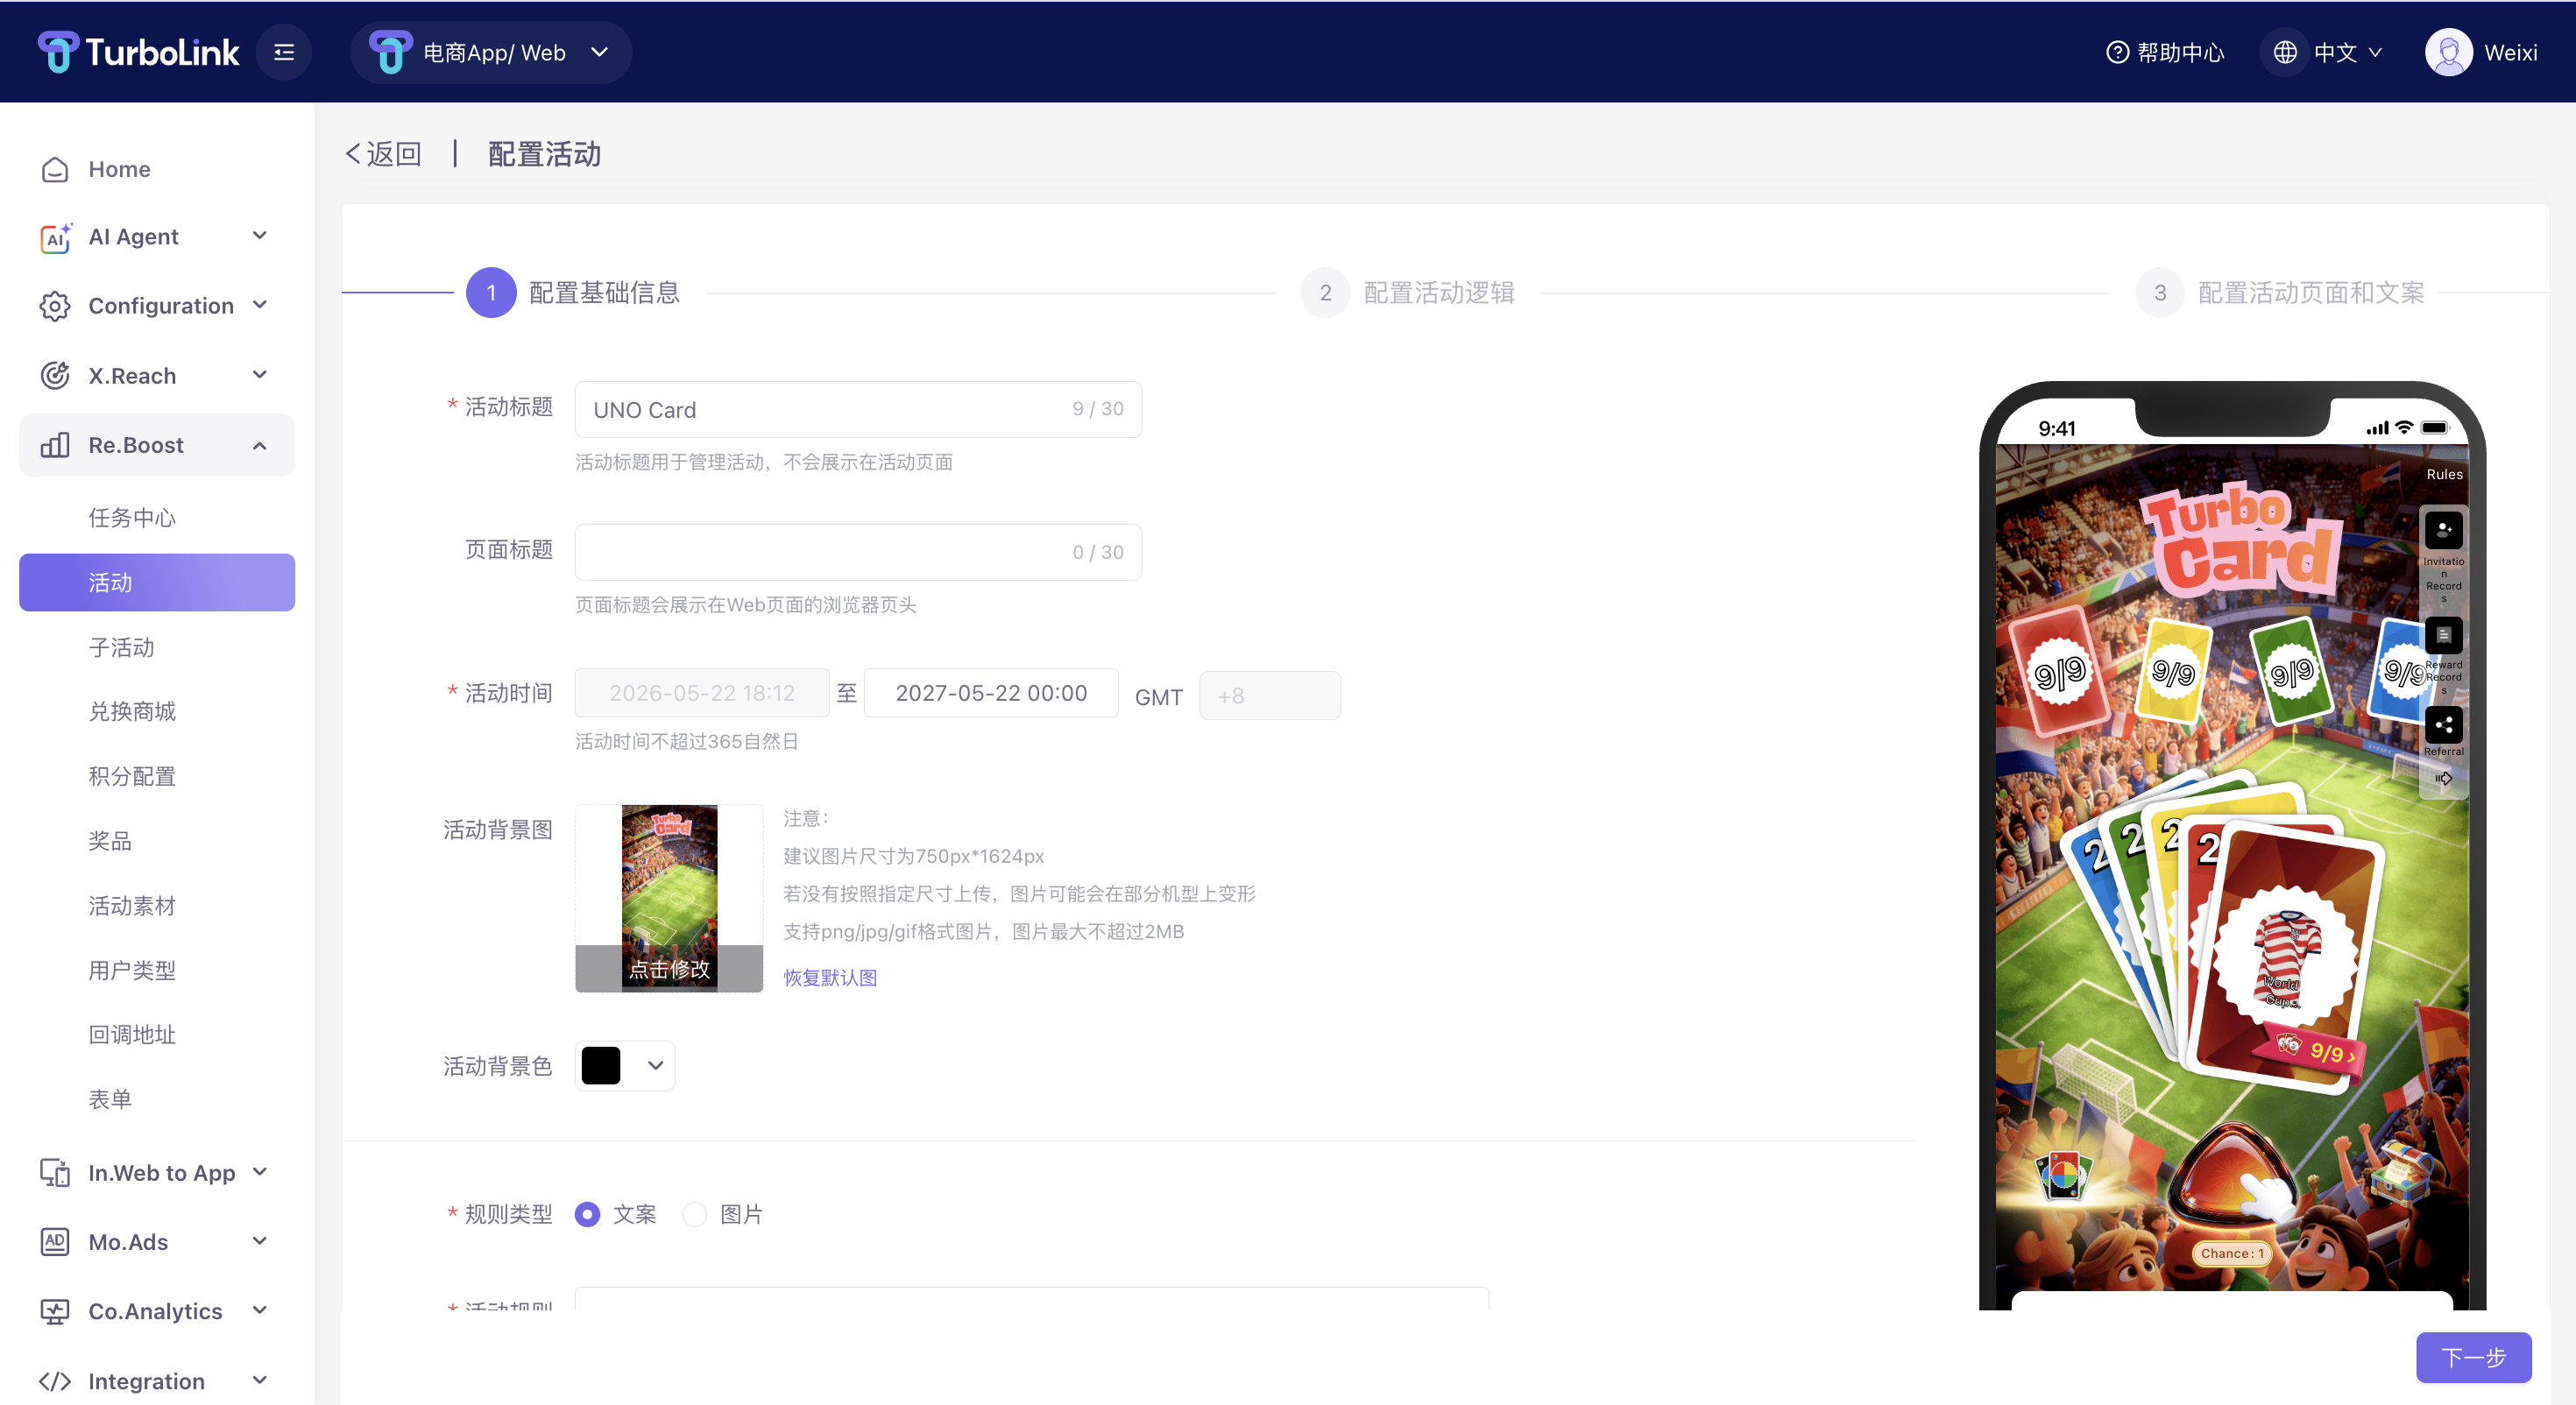The image size is (2576, 1405).
Task: Open 用户类型 in the sidebar
Action: (132, 970)
